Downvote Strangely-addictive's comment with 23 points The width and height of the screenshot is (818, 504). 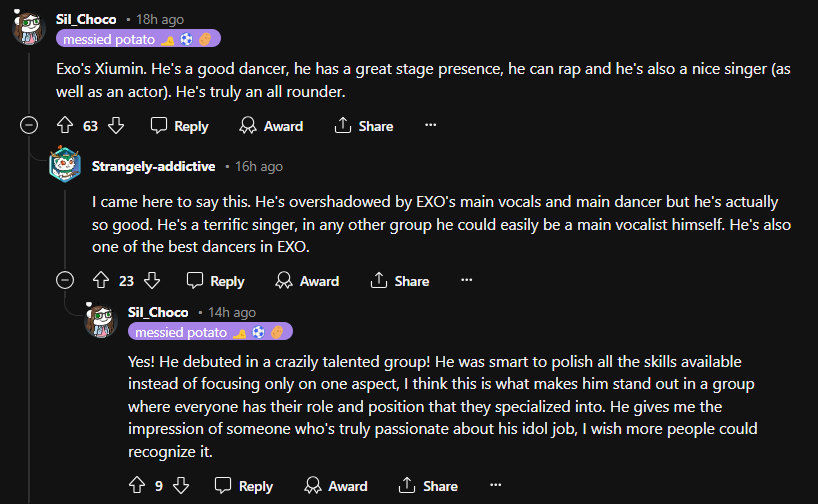(x=152, y=281)
